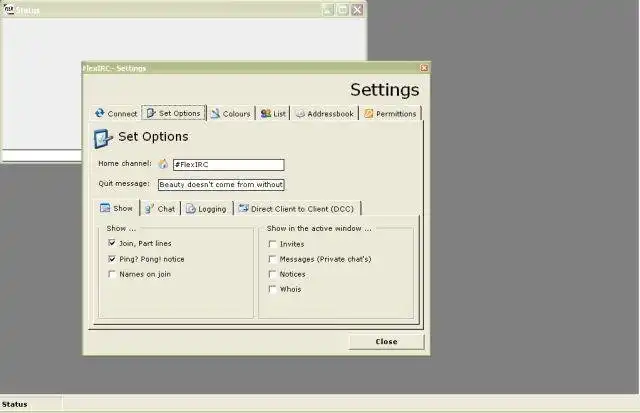
Task: Click the Quit message input field
Action: [221, 184]
